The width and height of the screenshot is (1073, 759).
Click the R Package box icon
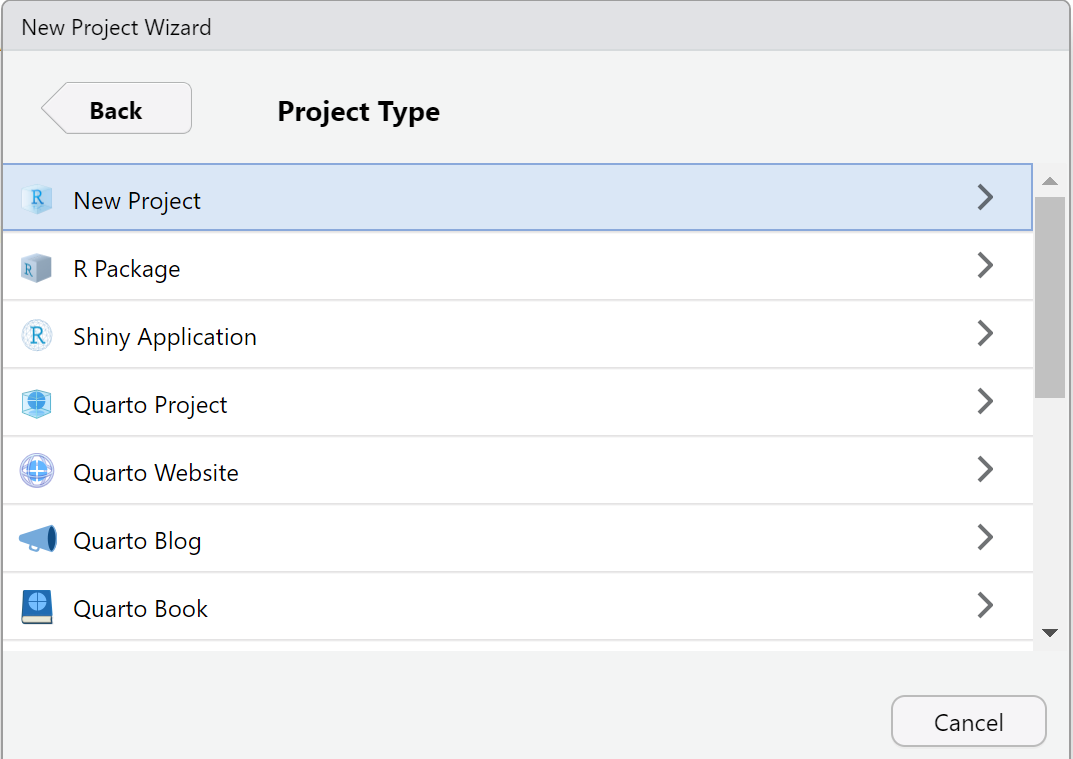point(37,268)
